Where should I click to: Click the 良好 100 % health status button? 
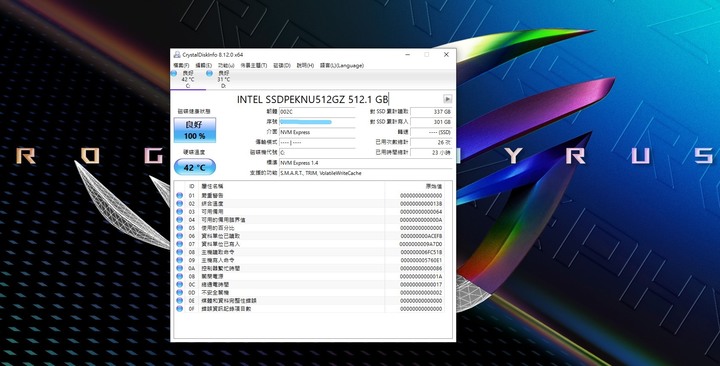195,130
